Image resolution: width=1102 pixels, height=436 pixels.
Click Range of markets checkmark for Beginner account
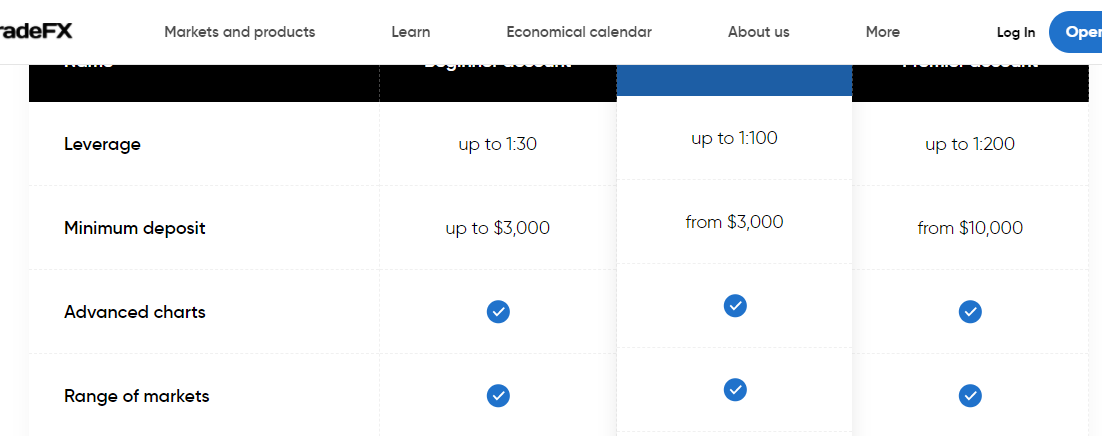tap(498, 396)
